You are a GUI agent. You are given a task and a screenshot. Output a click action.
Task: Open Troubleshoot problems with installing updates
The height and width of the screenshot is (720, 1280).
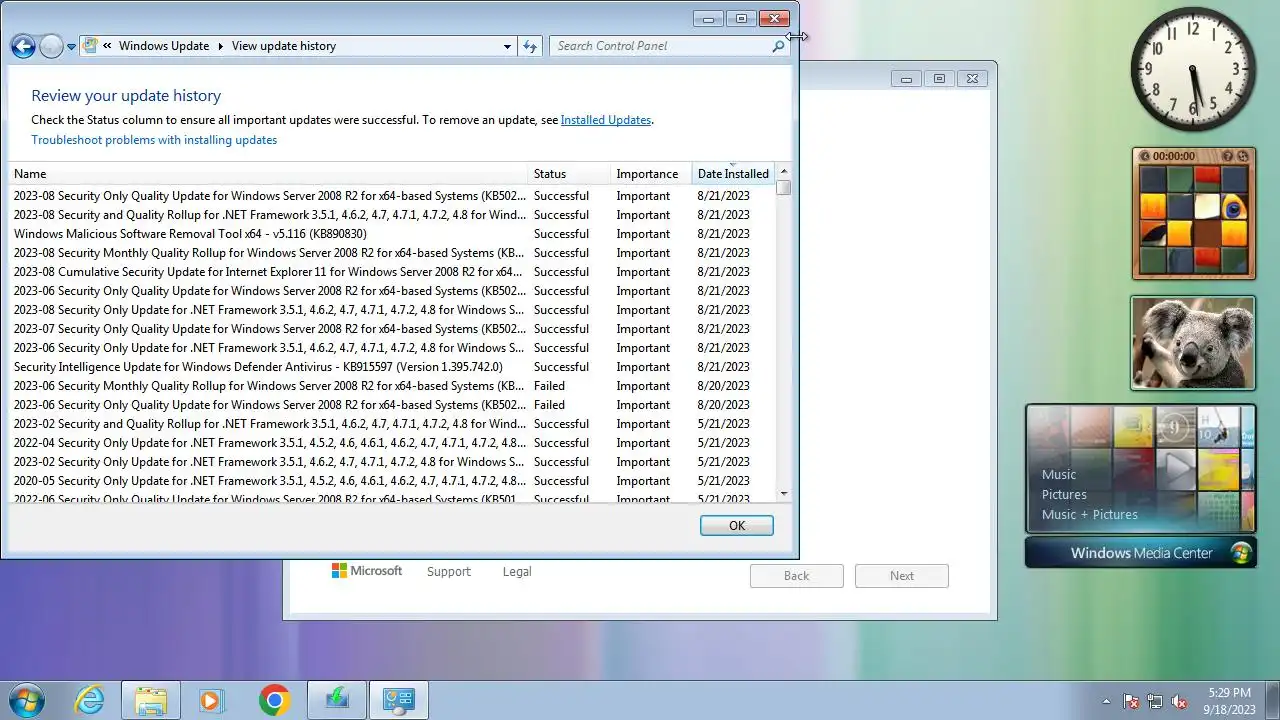pyautogui.click(x=154, y=140)
